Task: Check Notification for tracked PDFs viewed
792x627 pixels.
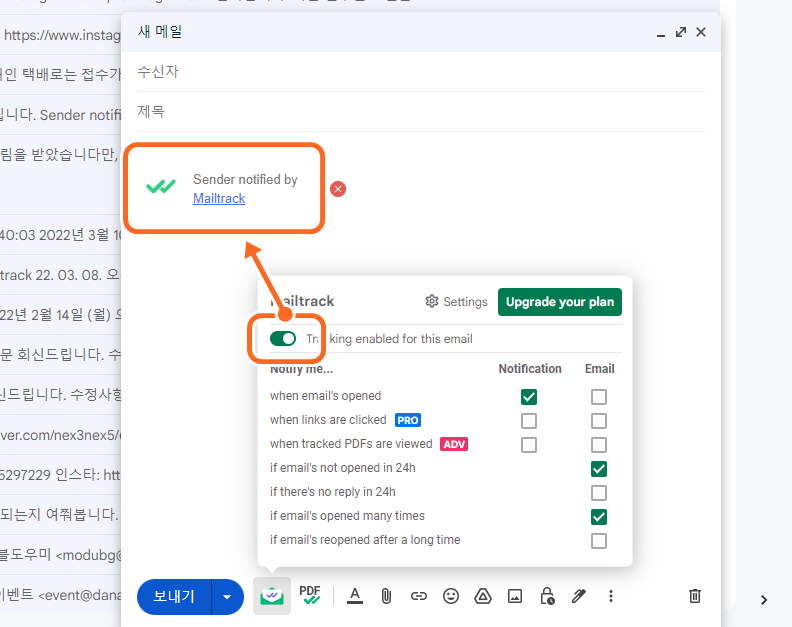Action: [529, 445]
